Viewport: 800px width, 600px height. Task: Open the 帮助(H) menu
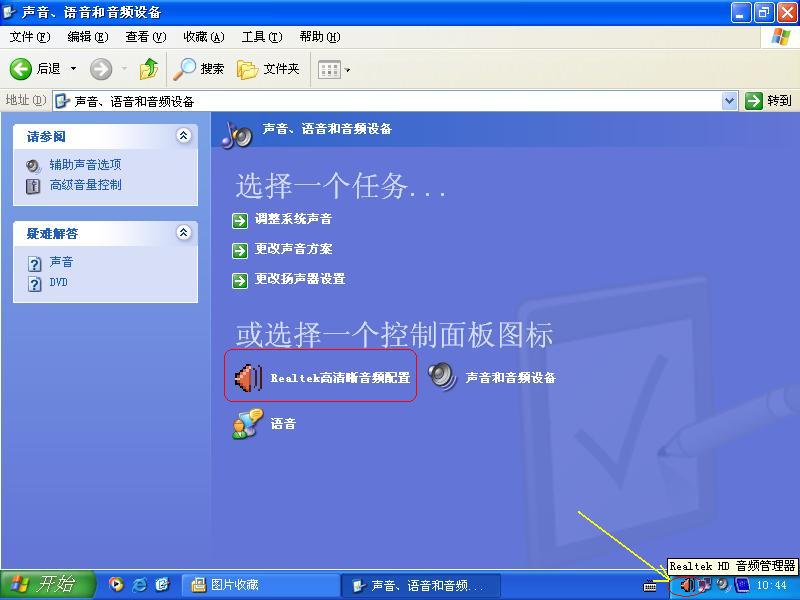[x=320, y=37]
